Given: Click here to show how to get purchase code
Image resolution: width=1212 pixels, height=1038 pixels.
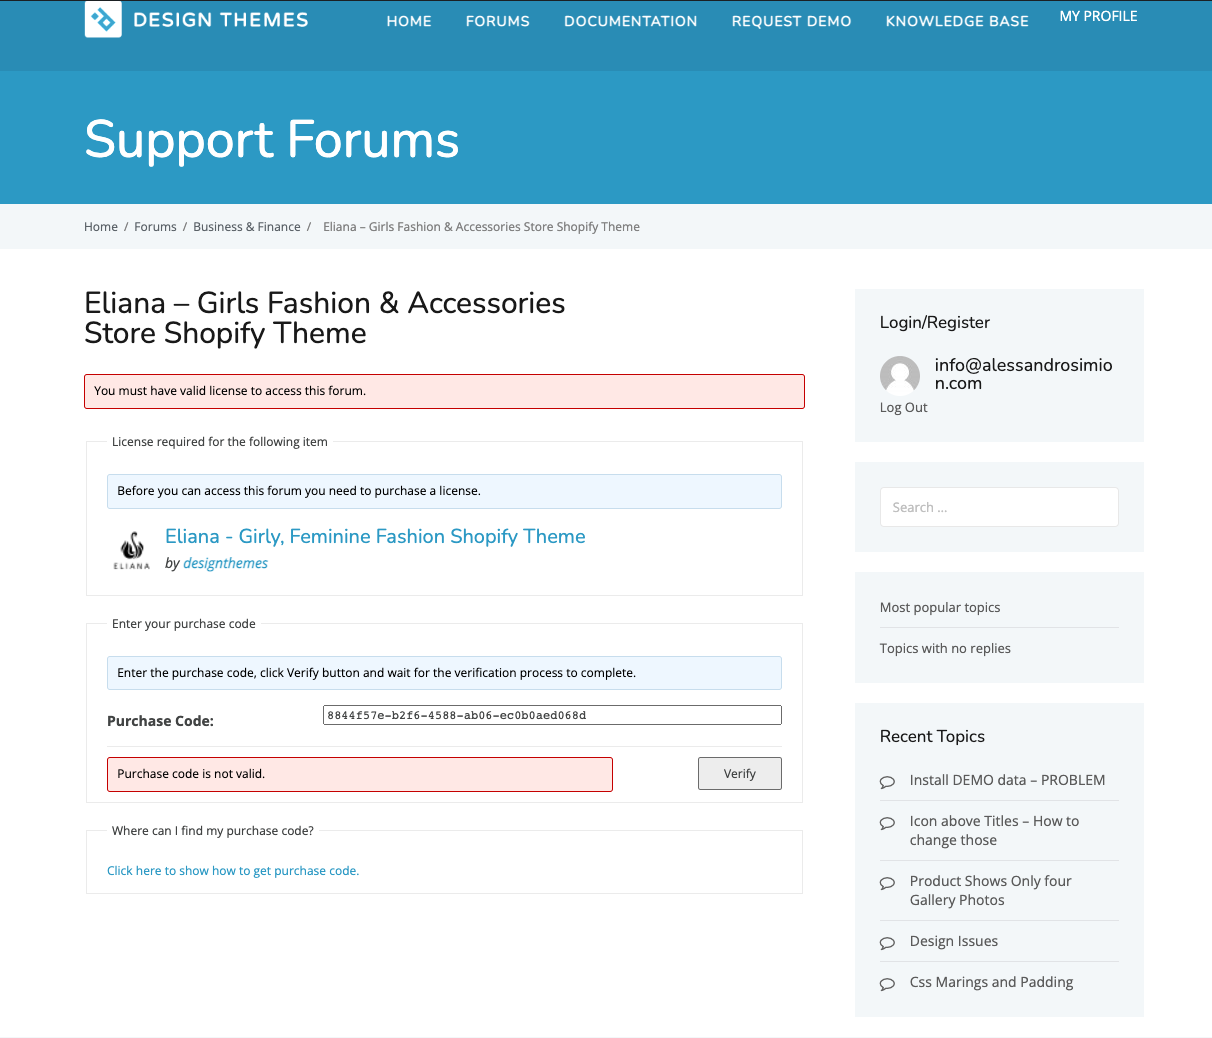Looking at the screenshot, I should click(233, 871).
